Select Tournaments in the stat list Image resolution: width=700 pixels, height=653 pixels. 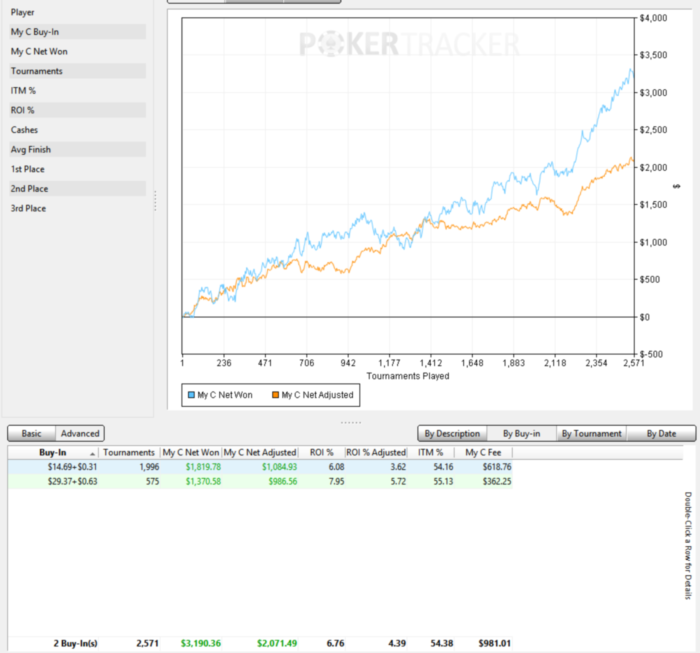coord(78,71)
